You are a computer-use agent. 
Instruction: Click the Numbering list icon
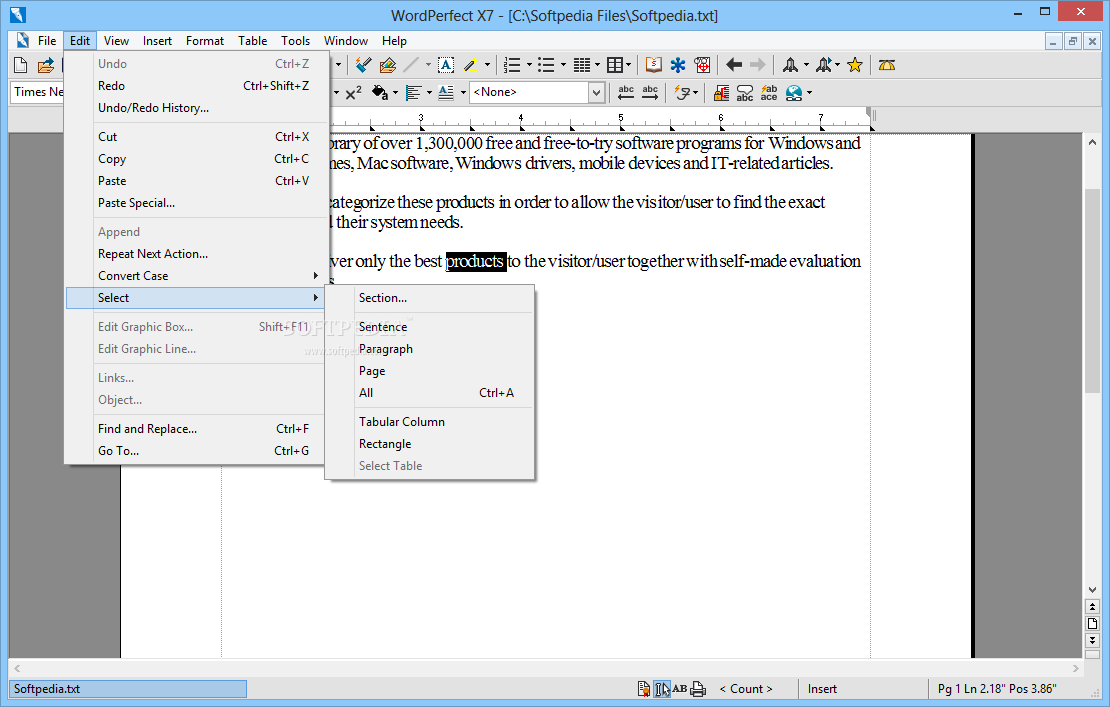click(x=512, y=65)
